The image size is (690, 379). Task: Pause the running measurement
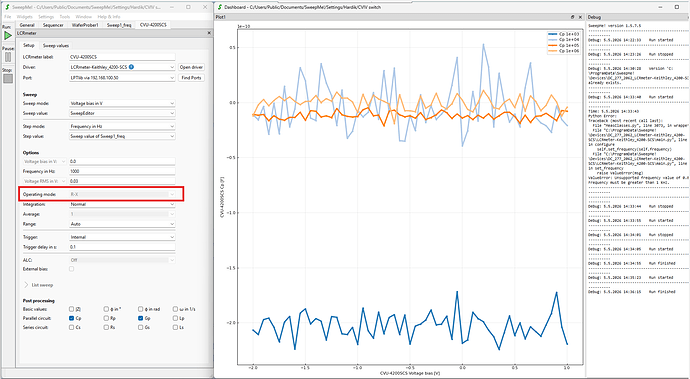pyautogui.click(x=8, y=57)
